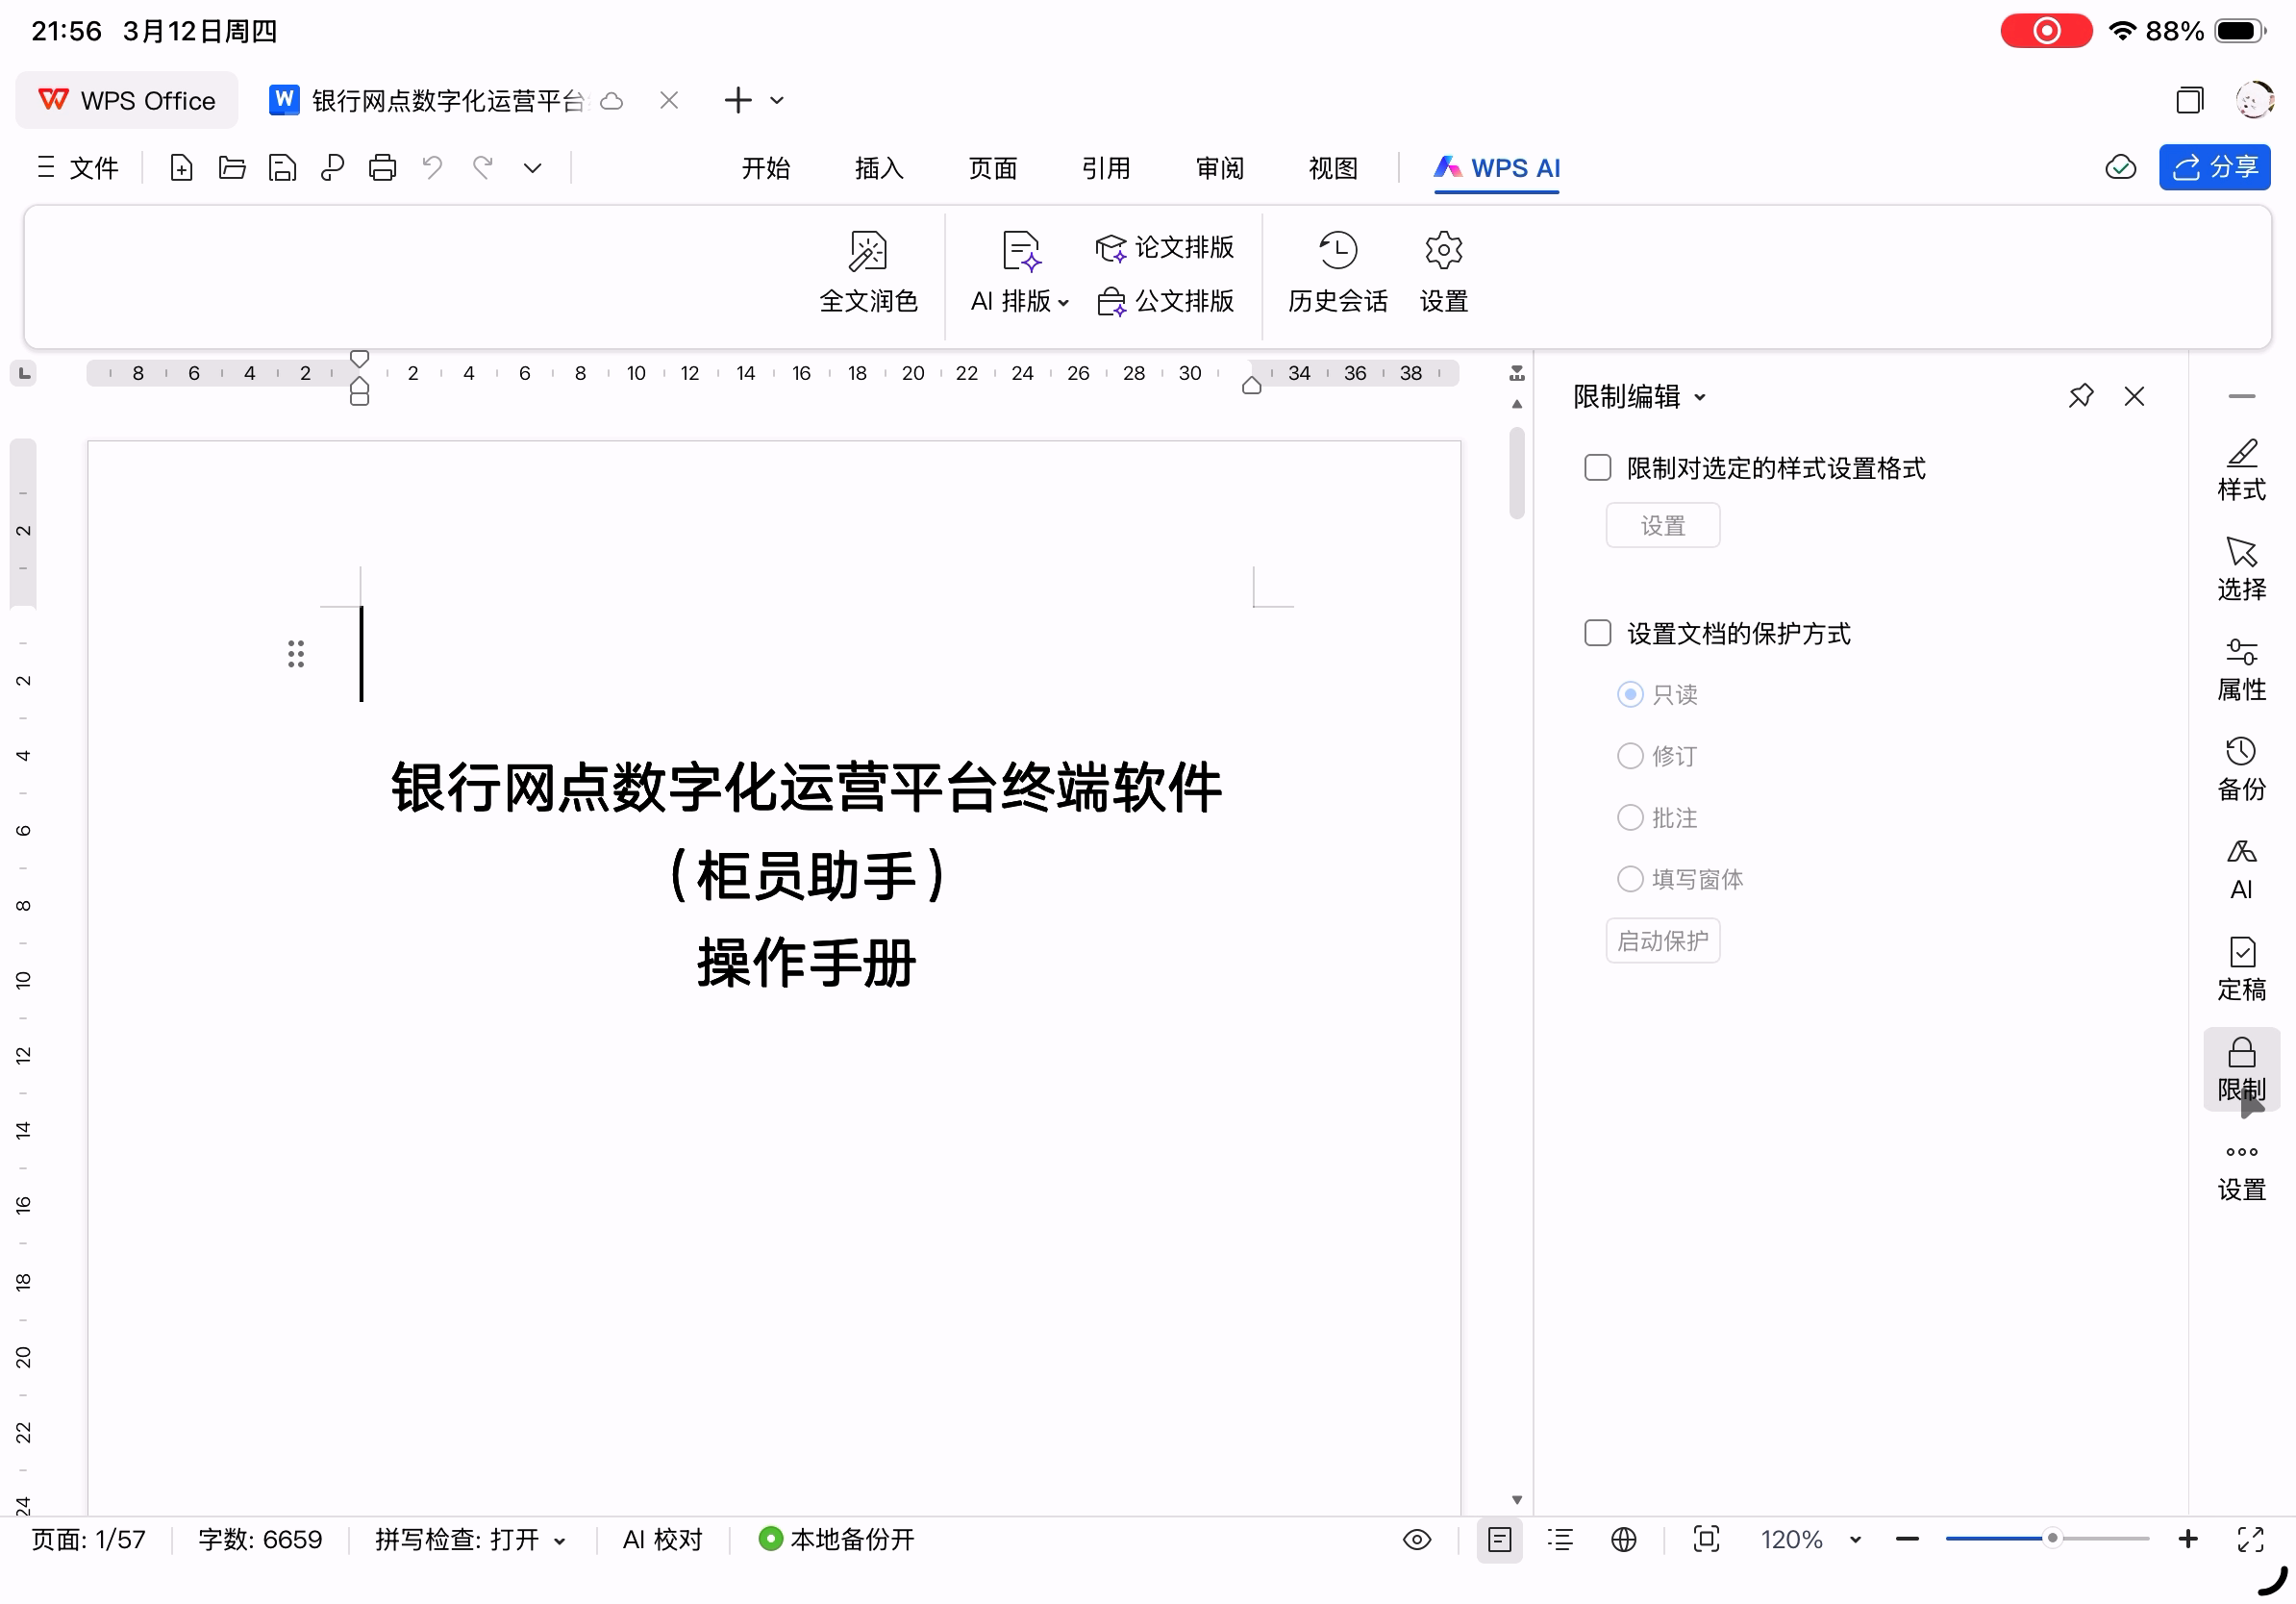Click the vertical document scrollbar
Viewport: 2296px width, 1604px height.
point(1516,474)
